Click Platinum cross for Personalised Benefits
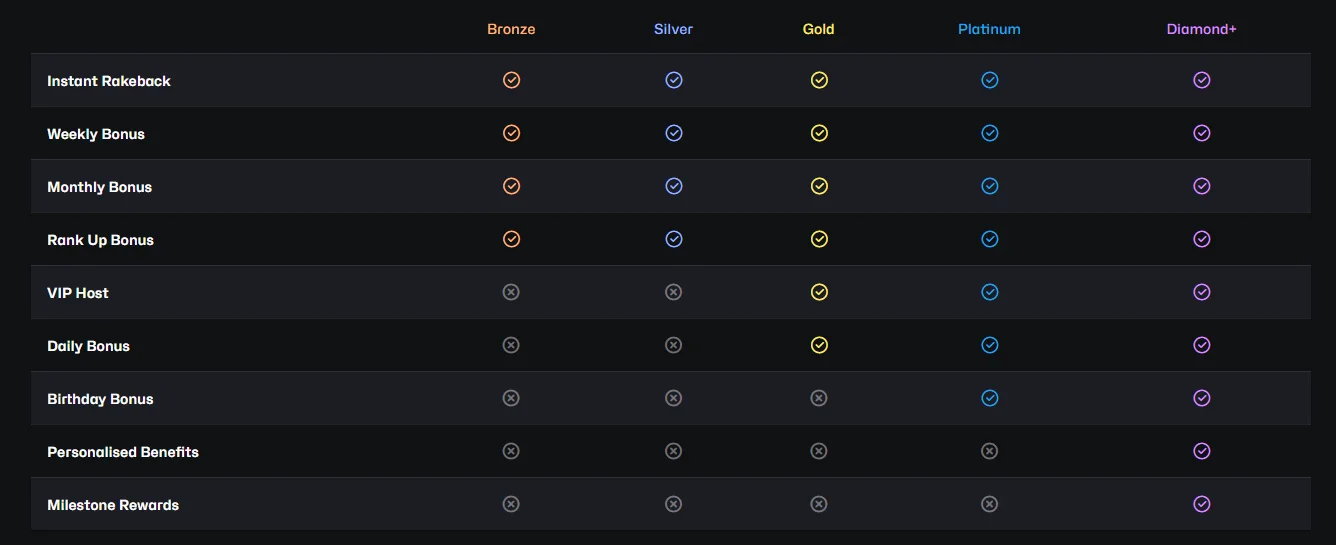Viewport: 1336px width, 545px height. pyautogui.click(x=990, y=451)
